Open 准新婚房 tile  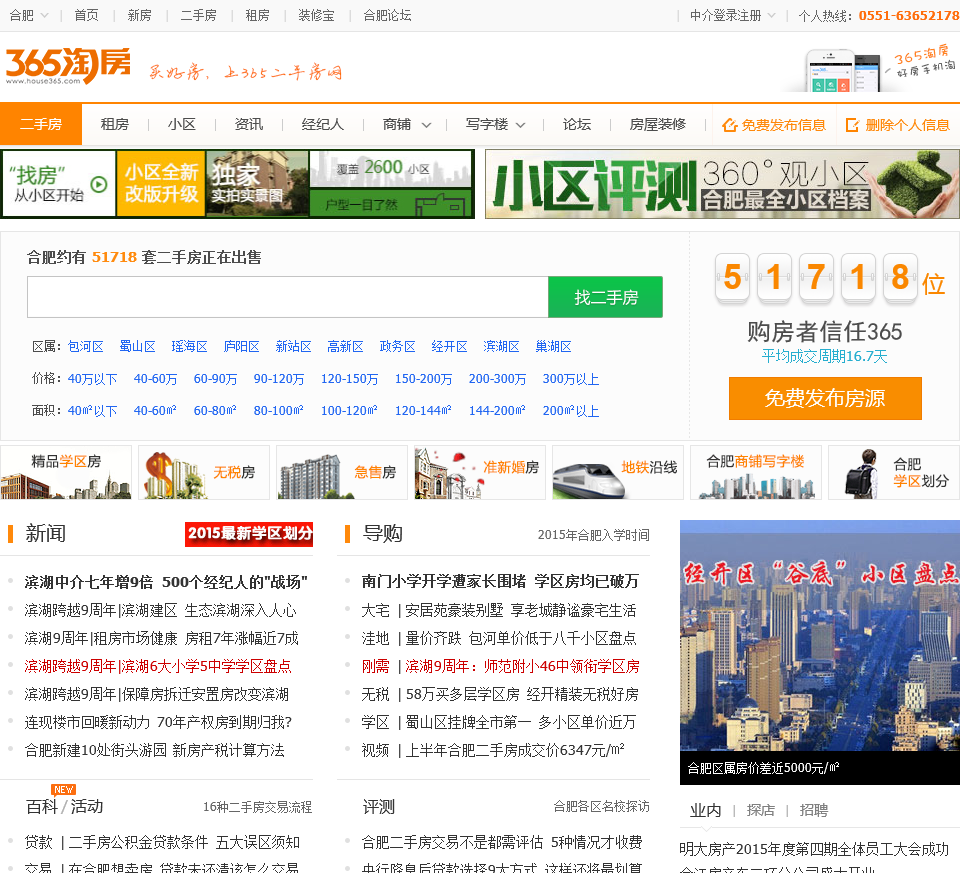tap(479, 473)
